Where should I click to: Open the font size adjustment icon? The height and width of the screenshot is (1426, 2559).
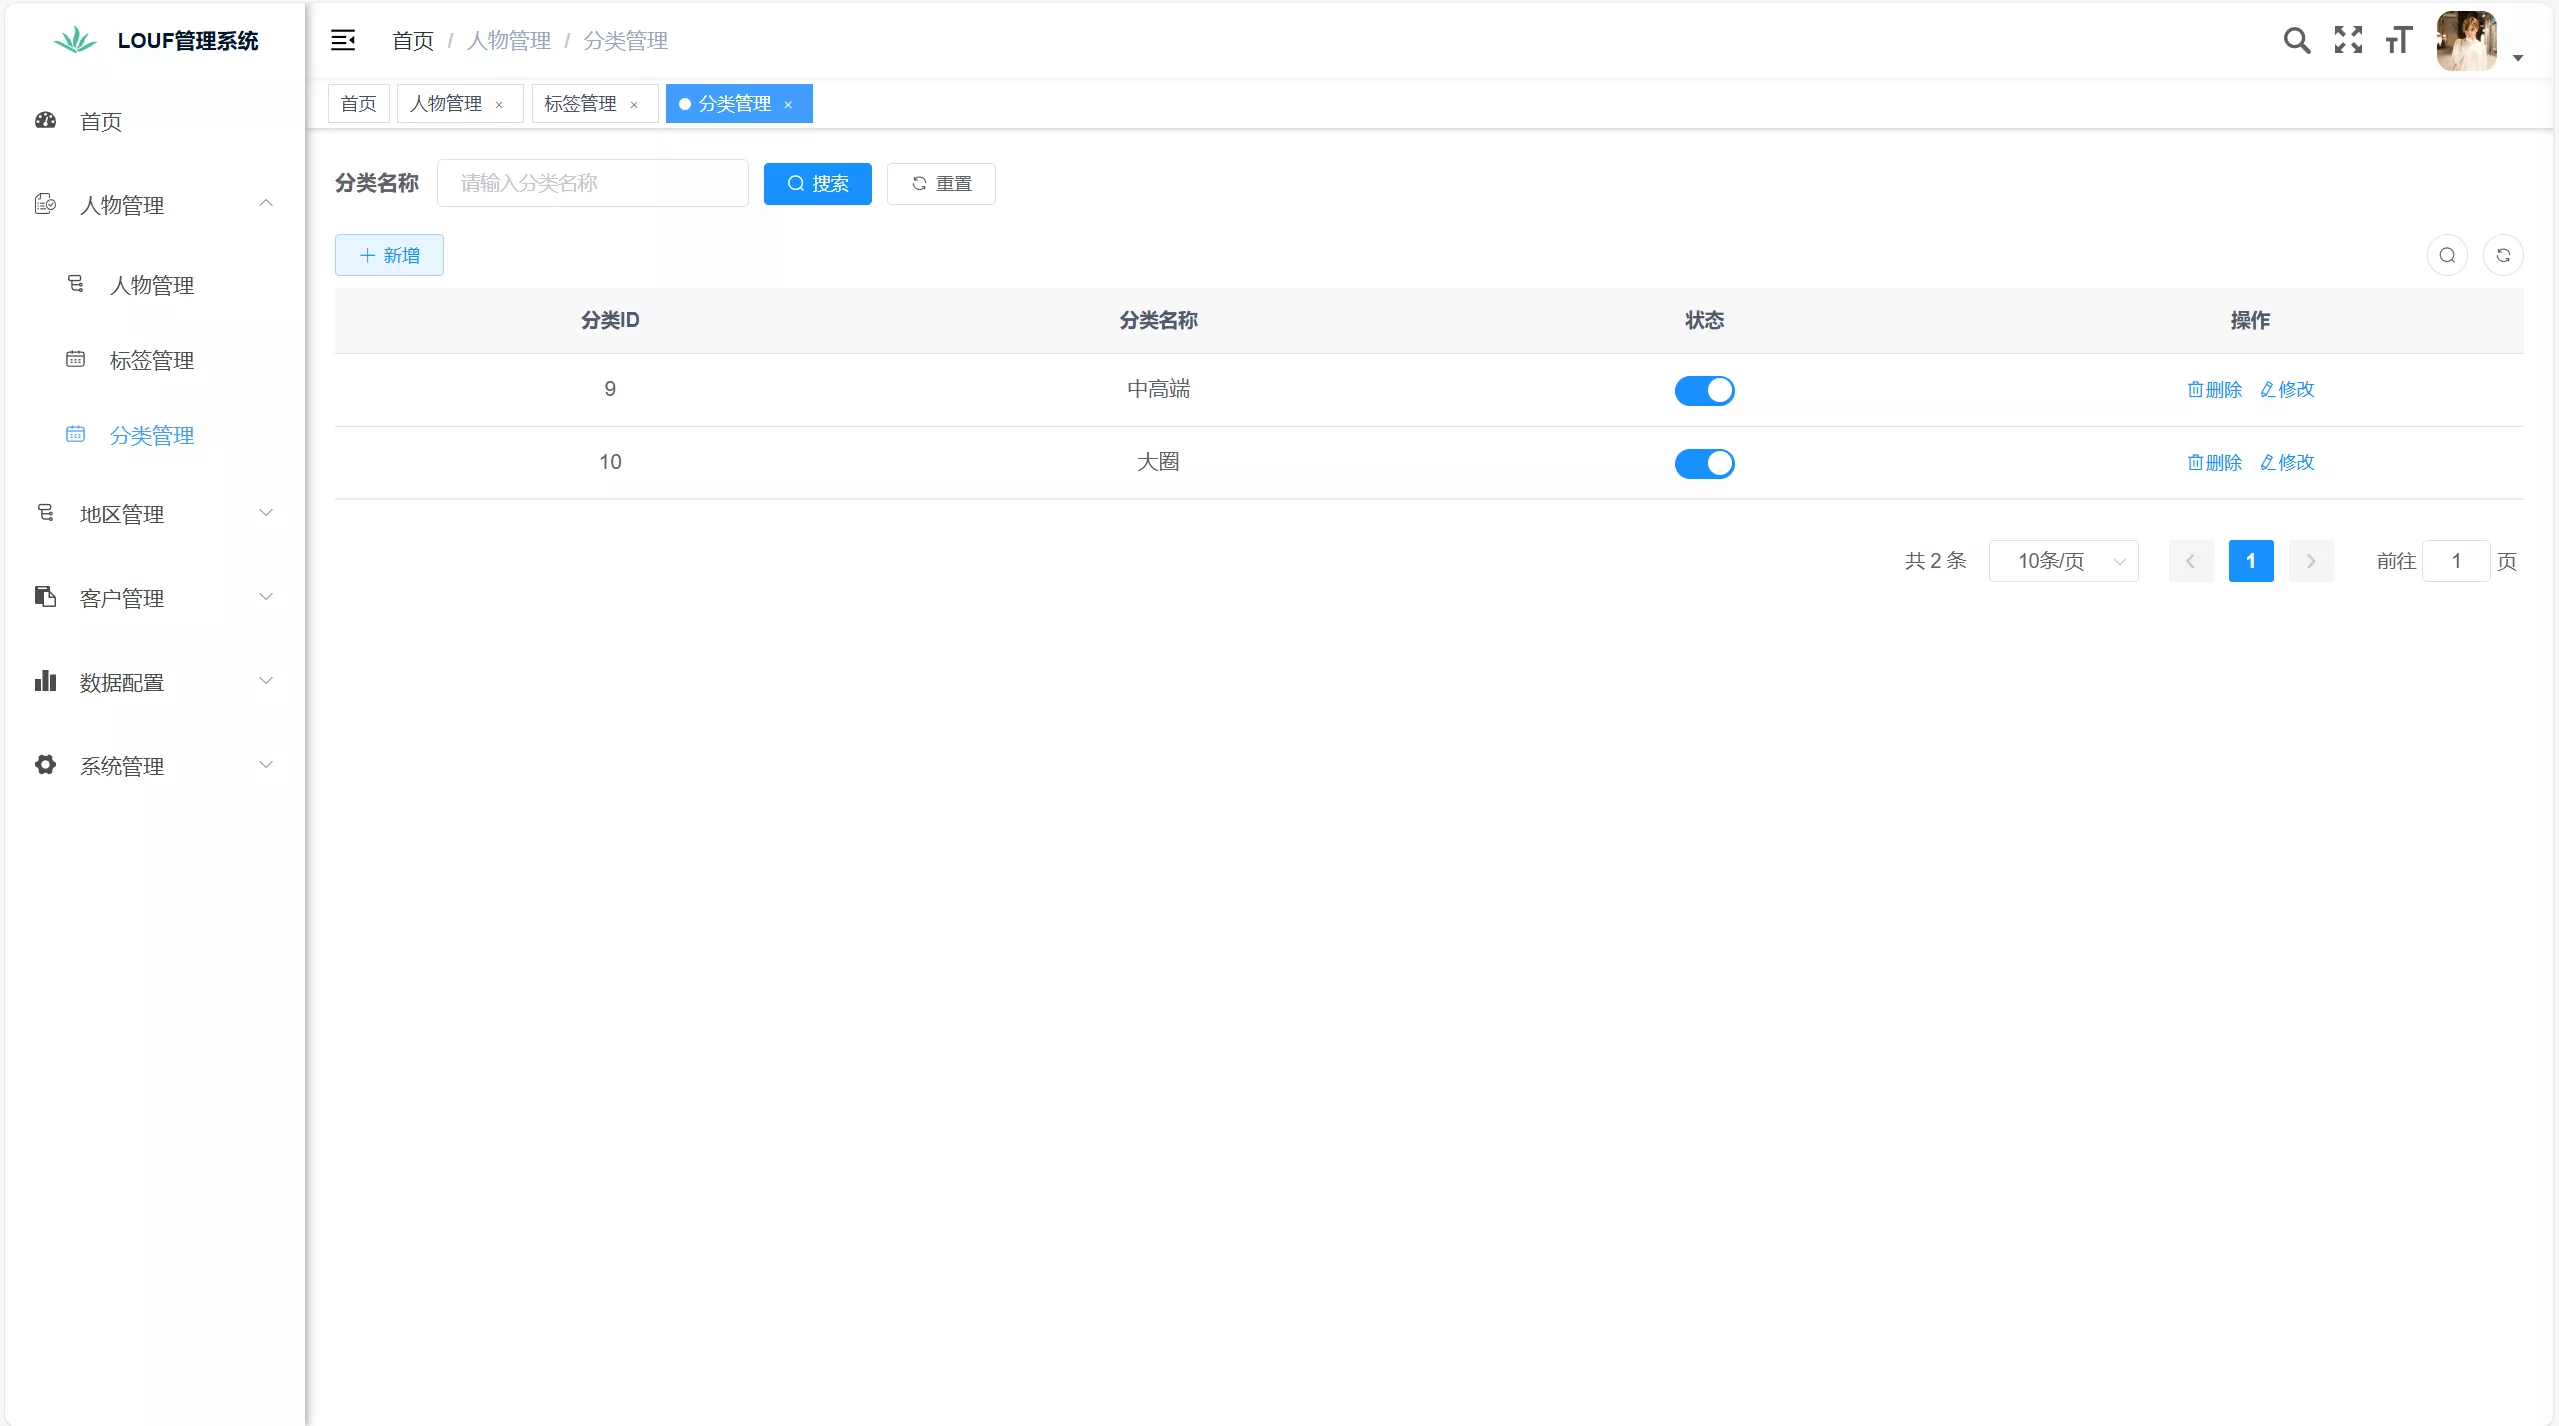[2398, 40]
